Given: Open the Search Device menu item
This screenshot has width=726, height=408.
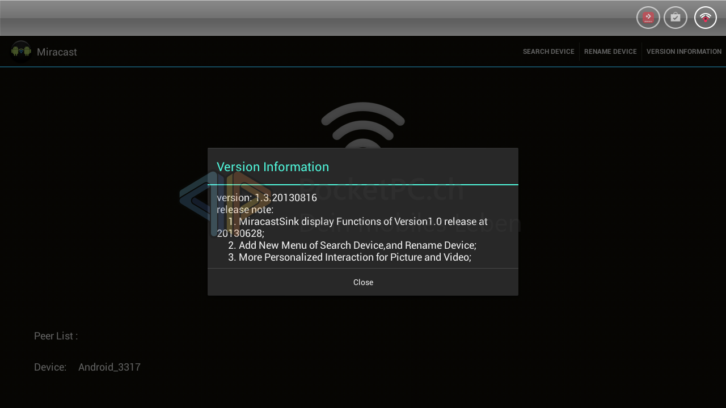Looking at the screenshot, I should tap(548, 51).
